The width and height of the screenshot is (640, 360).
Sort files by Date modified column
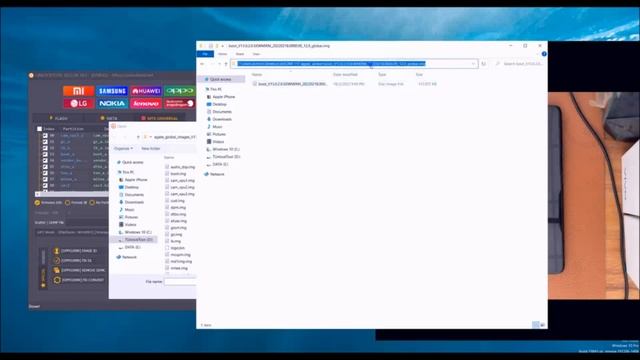tap(345, 75)
